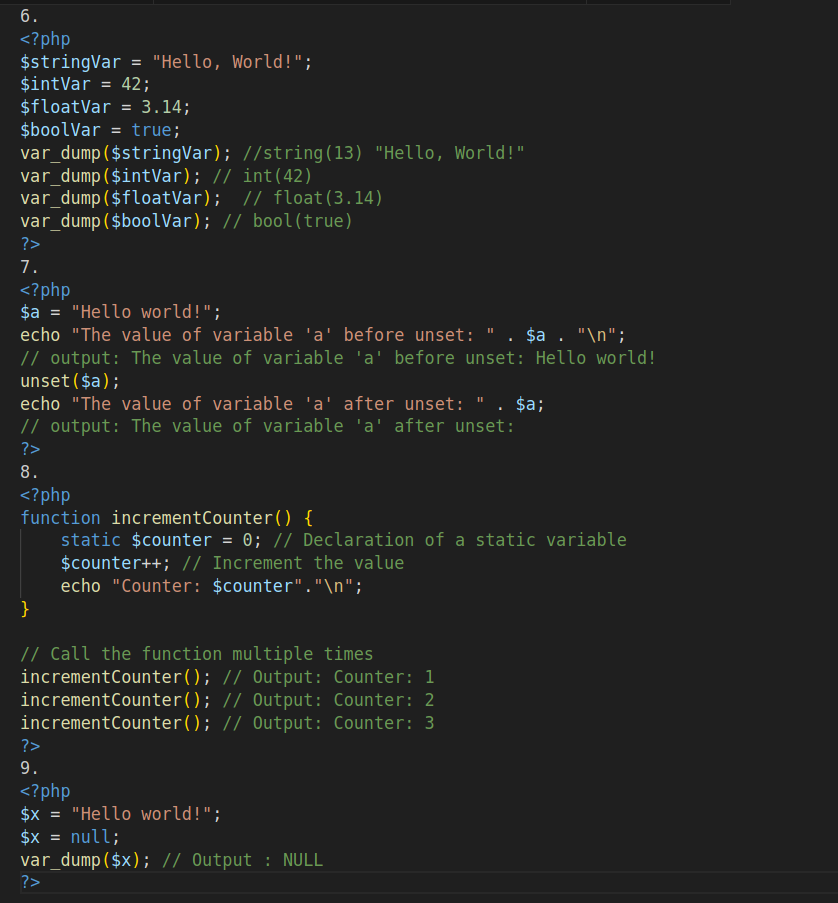Screen dimensions: 838x903
Task: Click '// Call the function multiple times' comment
Action: pos(196,654)
